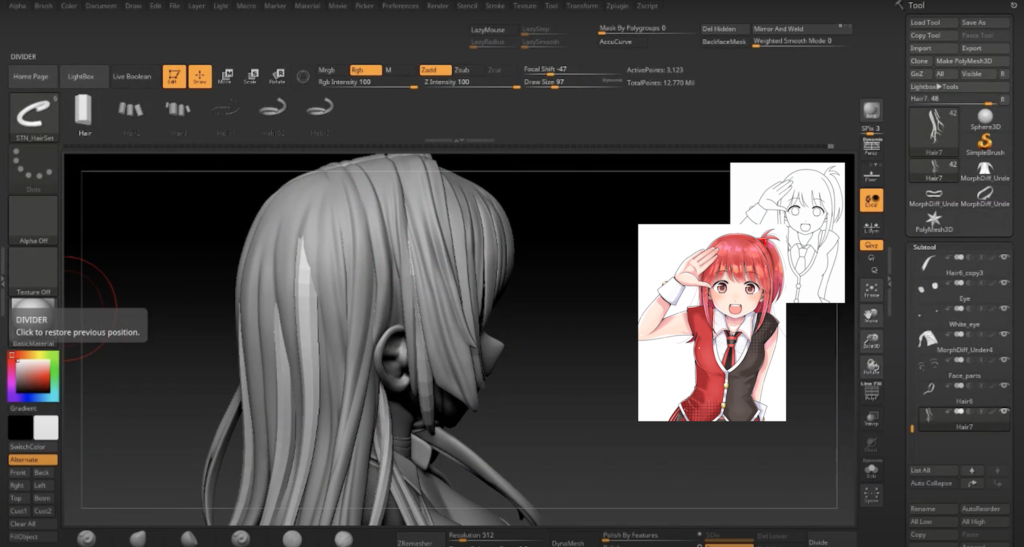Click the Draw Size slider
The height and width of the screenshot is (547, 1024).
[571, 82]
